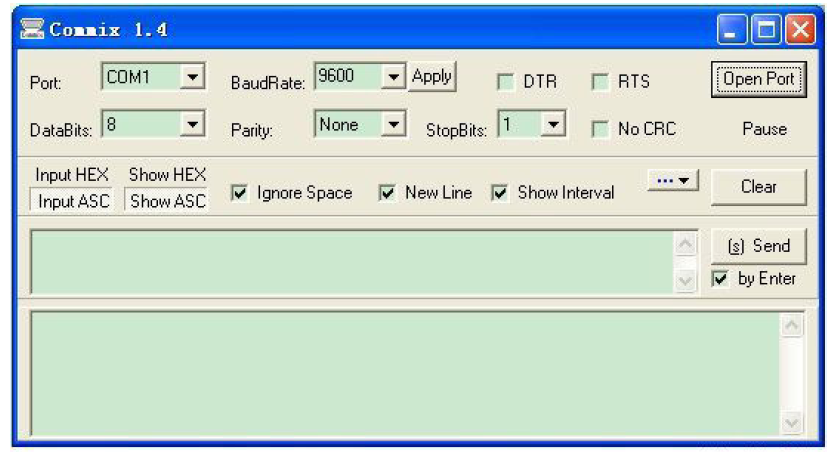Click send box scrollbar down arrow
This screenshot has width=832, height=452.
click(685, 280)
